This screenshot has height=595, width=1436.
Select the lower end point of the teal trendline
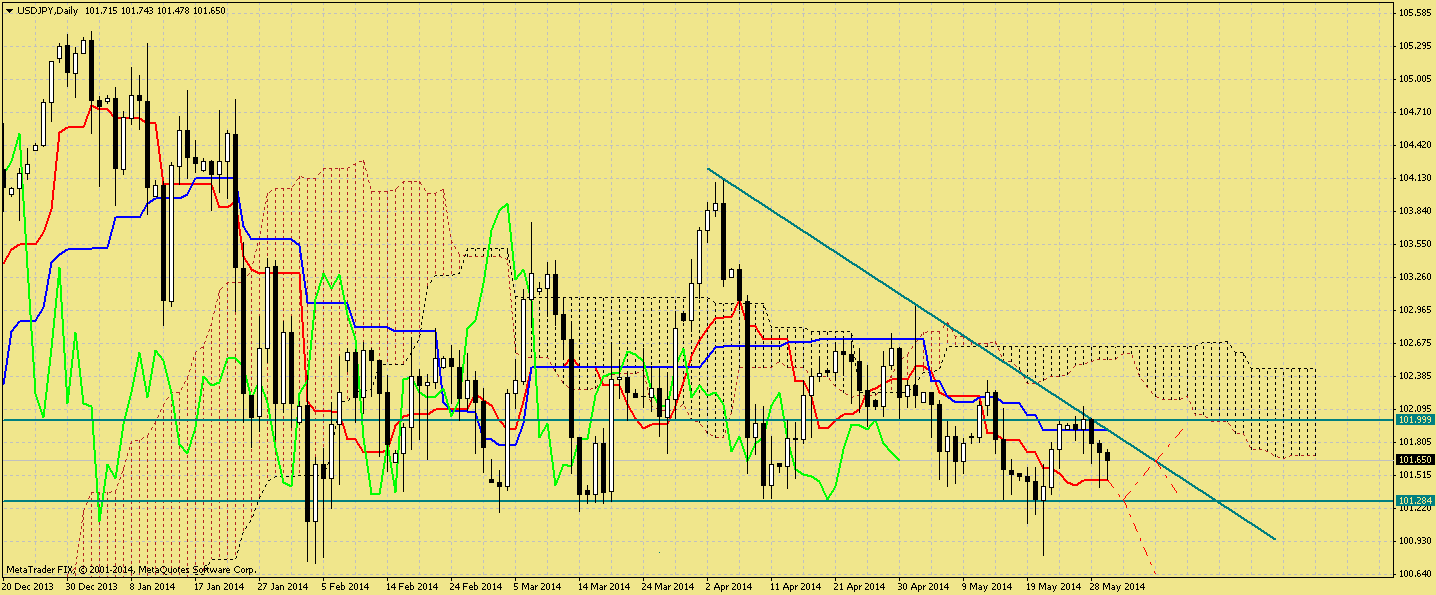point(1276,539)
